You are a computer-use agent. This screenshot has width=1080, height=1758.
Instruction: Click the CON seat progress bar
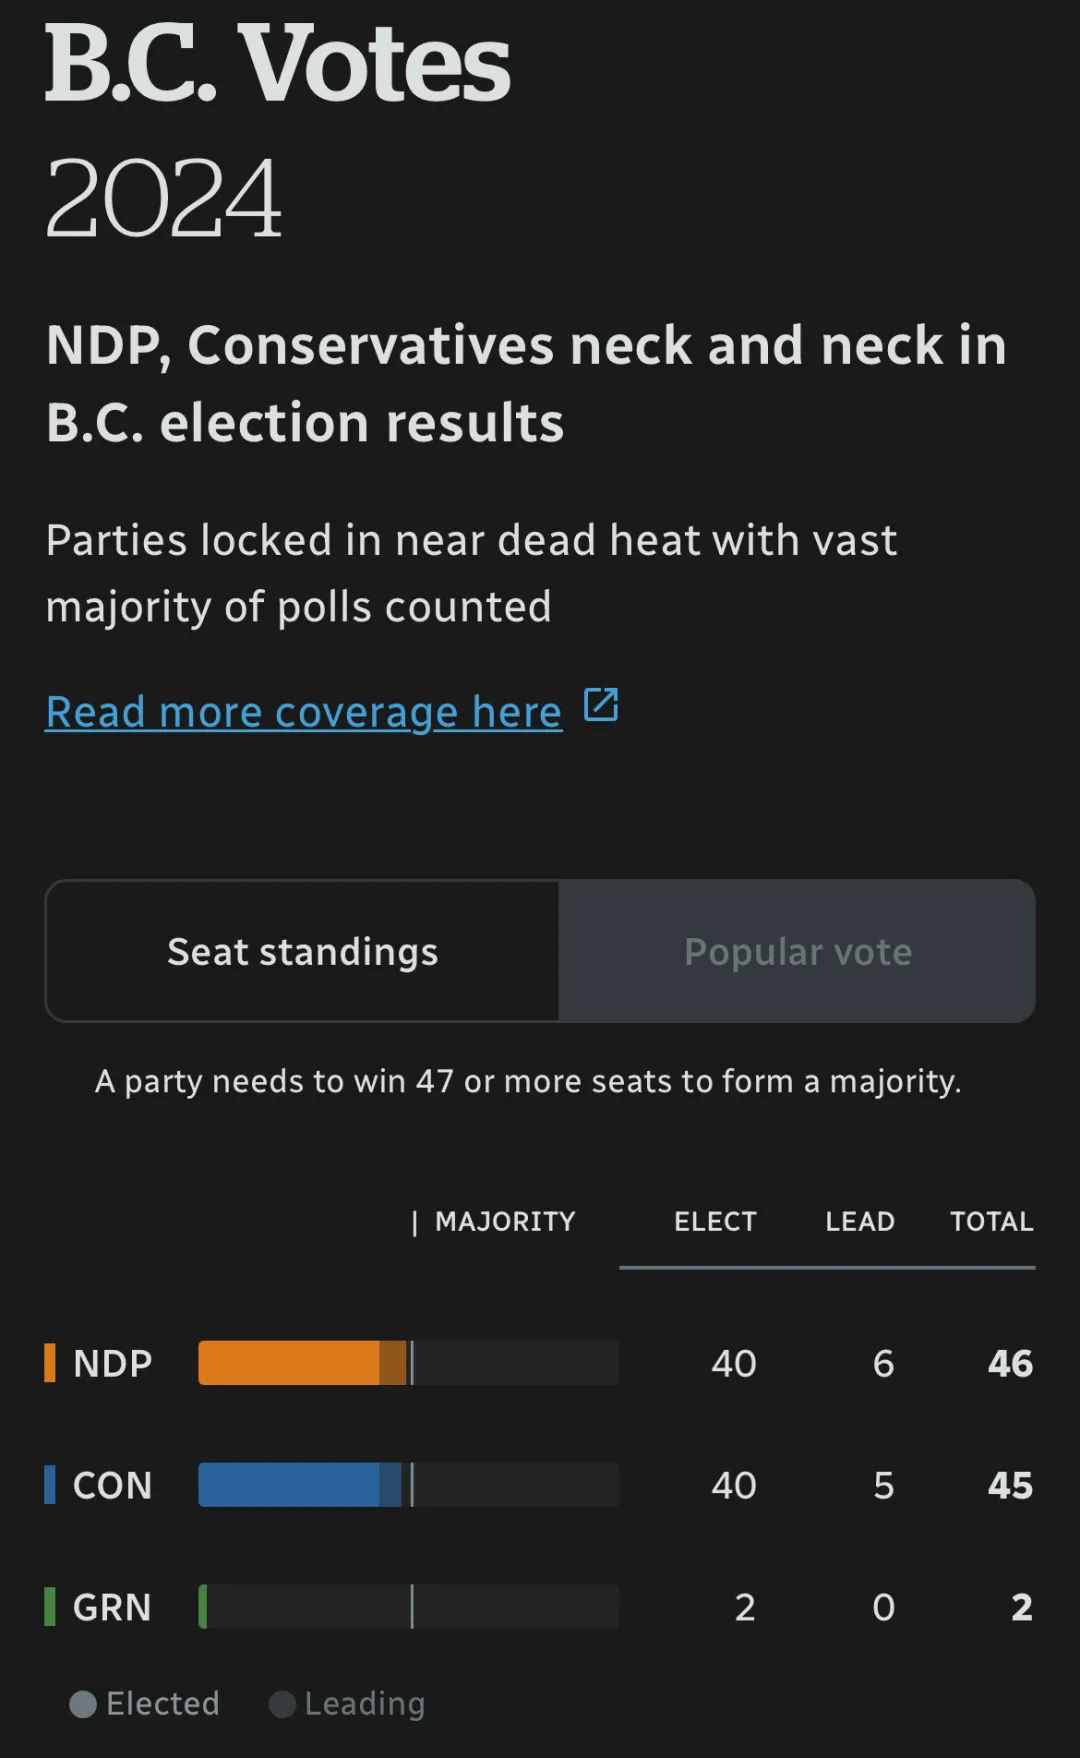pyautogui.click(x=408, y=1485)
